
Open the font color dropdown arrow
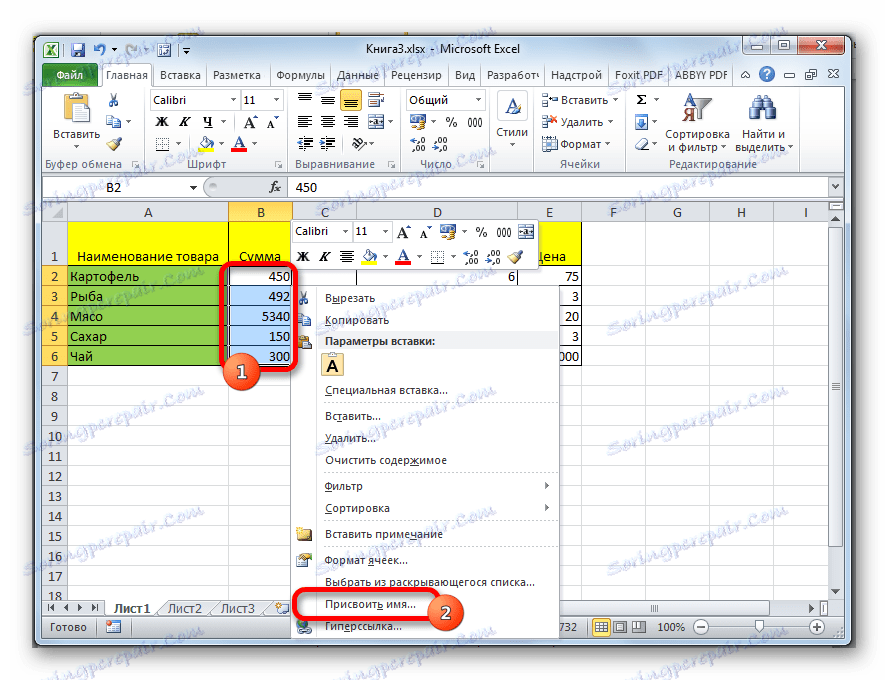coord(253,144)
